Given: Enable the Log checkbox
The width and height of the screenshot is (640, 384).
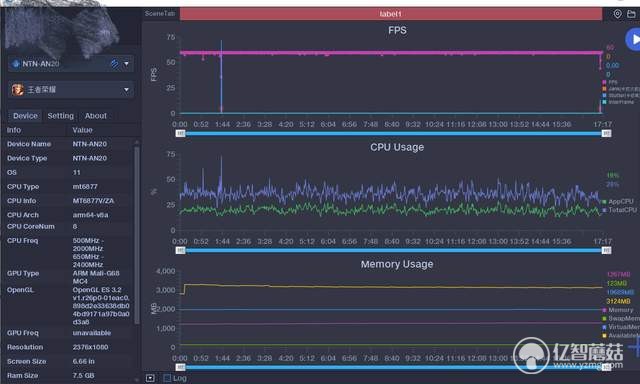Looking at the screenshot, I should pos(167,378).
